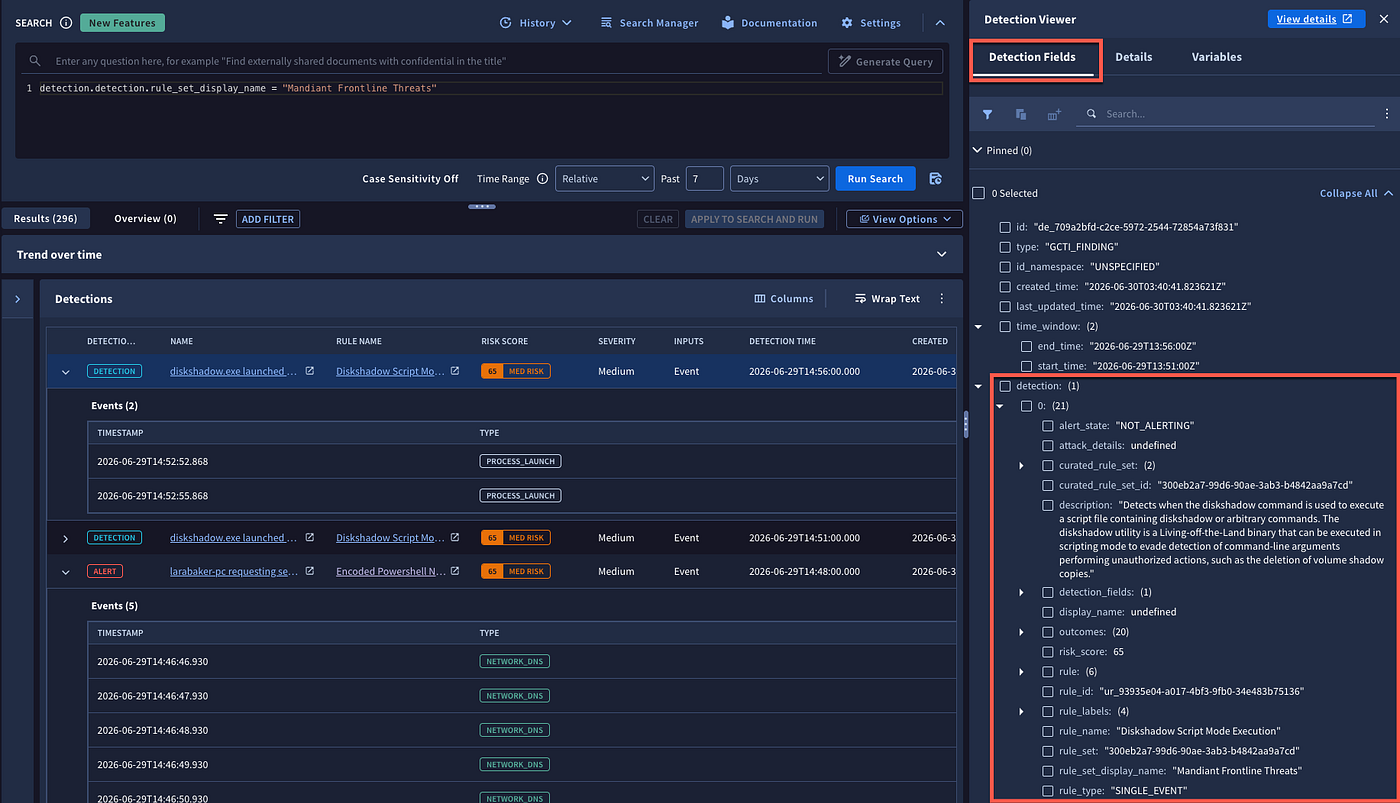Screen dimensions: 1400x803
Task: Click external link icon beside first diskshadow.exe name
Action: coord(309,371)
